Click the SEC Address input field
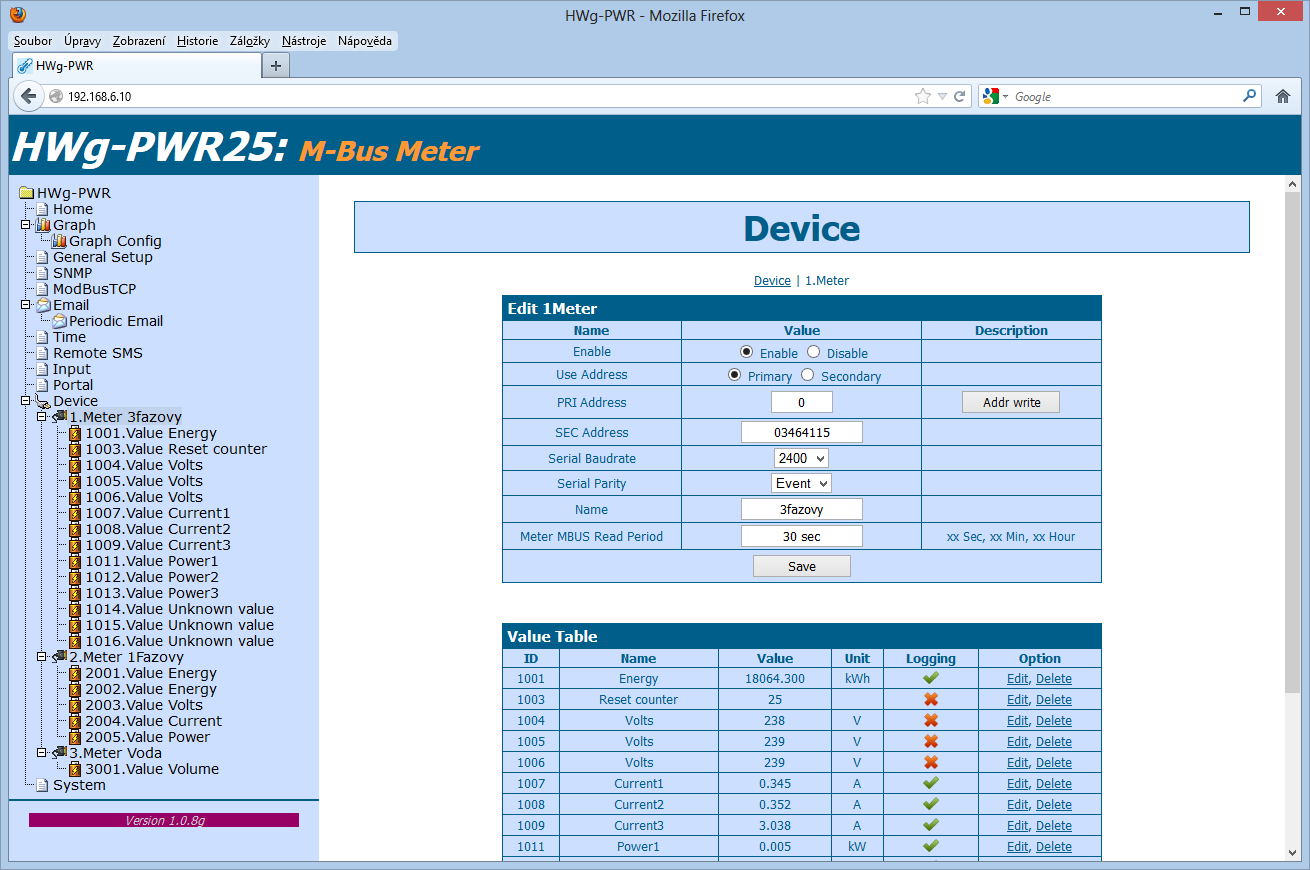The width and height of the screenshot is (1310, 870). click(802, 432)
